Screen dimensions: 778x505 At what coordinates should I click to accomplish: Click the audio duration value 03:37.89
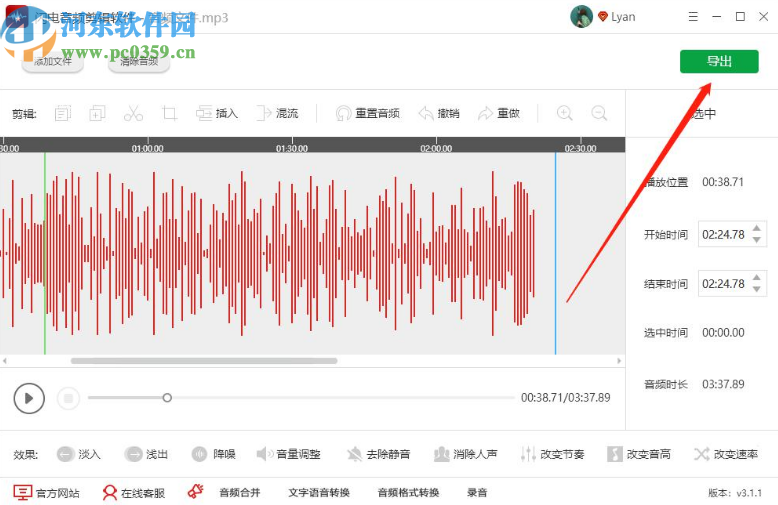tap(723, 384)
